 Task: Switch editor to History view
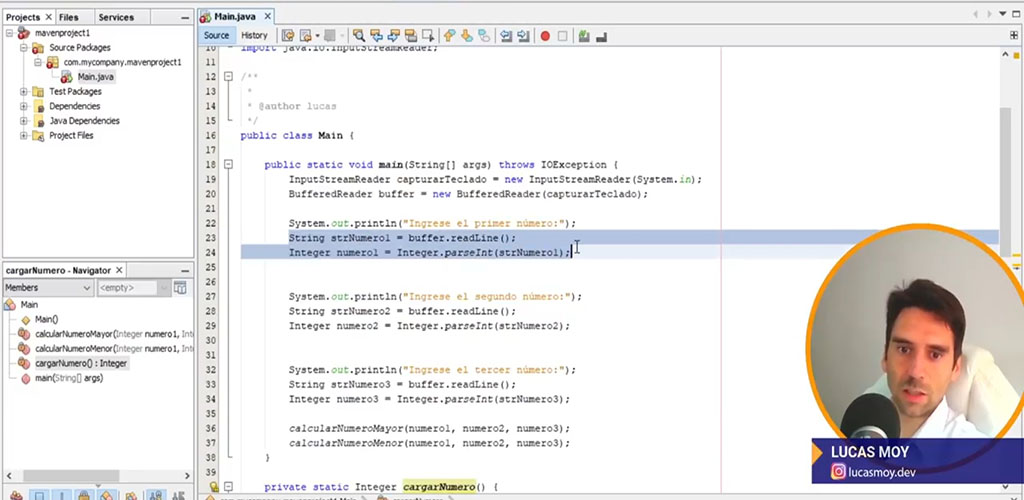pos(254,36)
